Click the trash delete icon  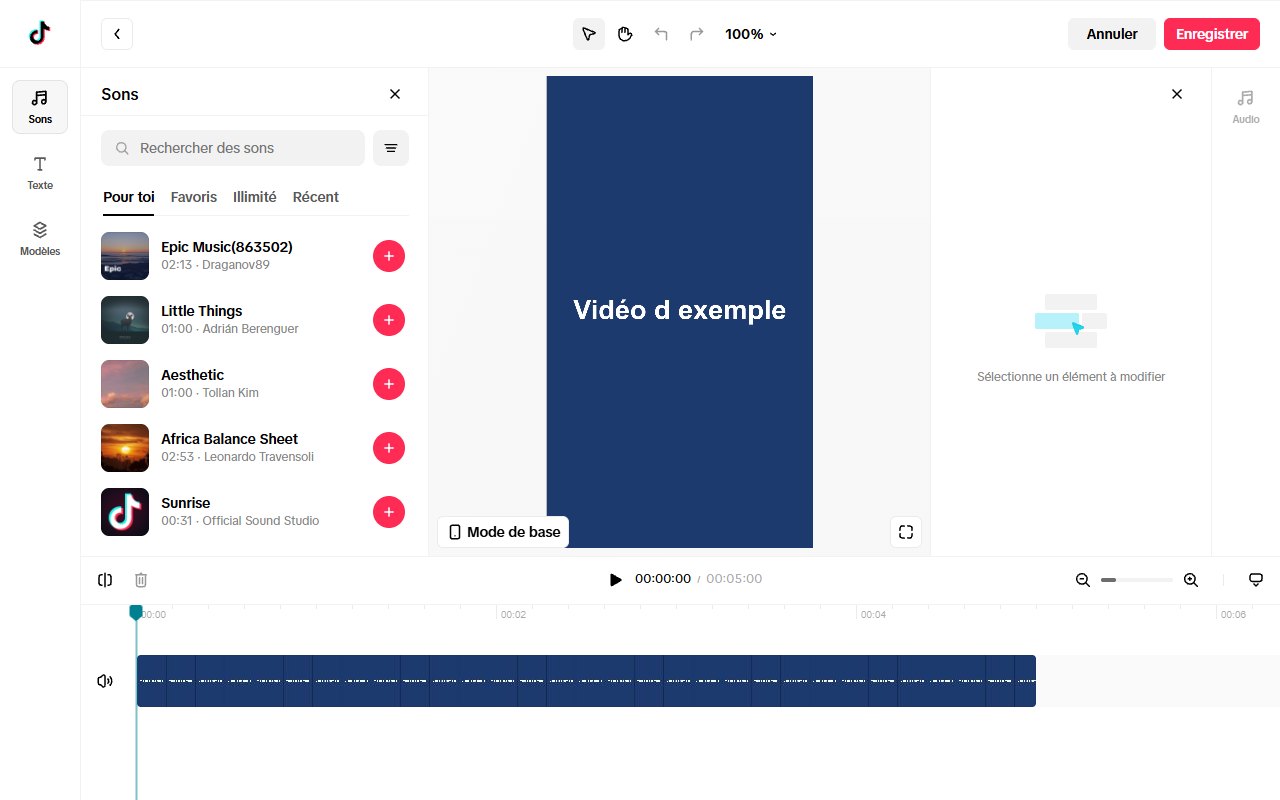[x=141, y=580]
